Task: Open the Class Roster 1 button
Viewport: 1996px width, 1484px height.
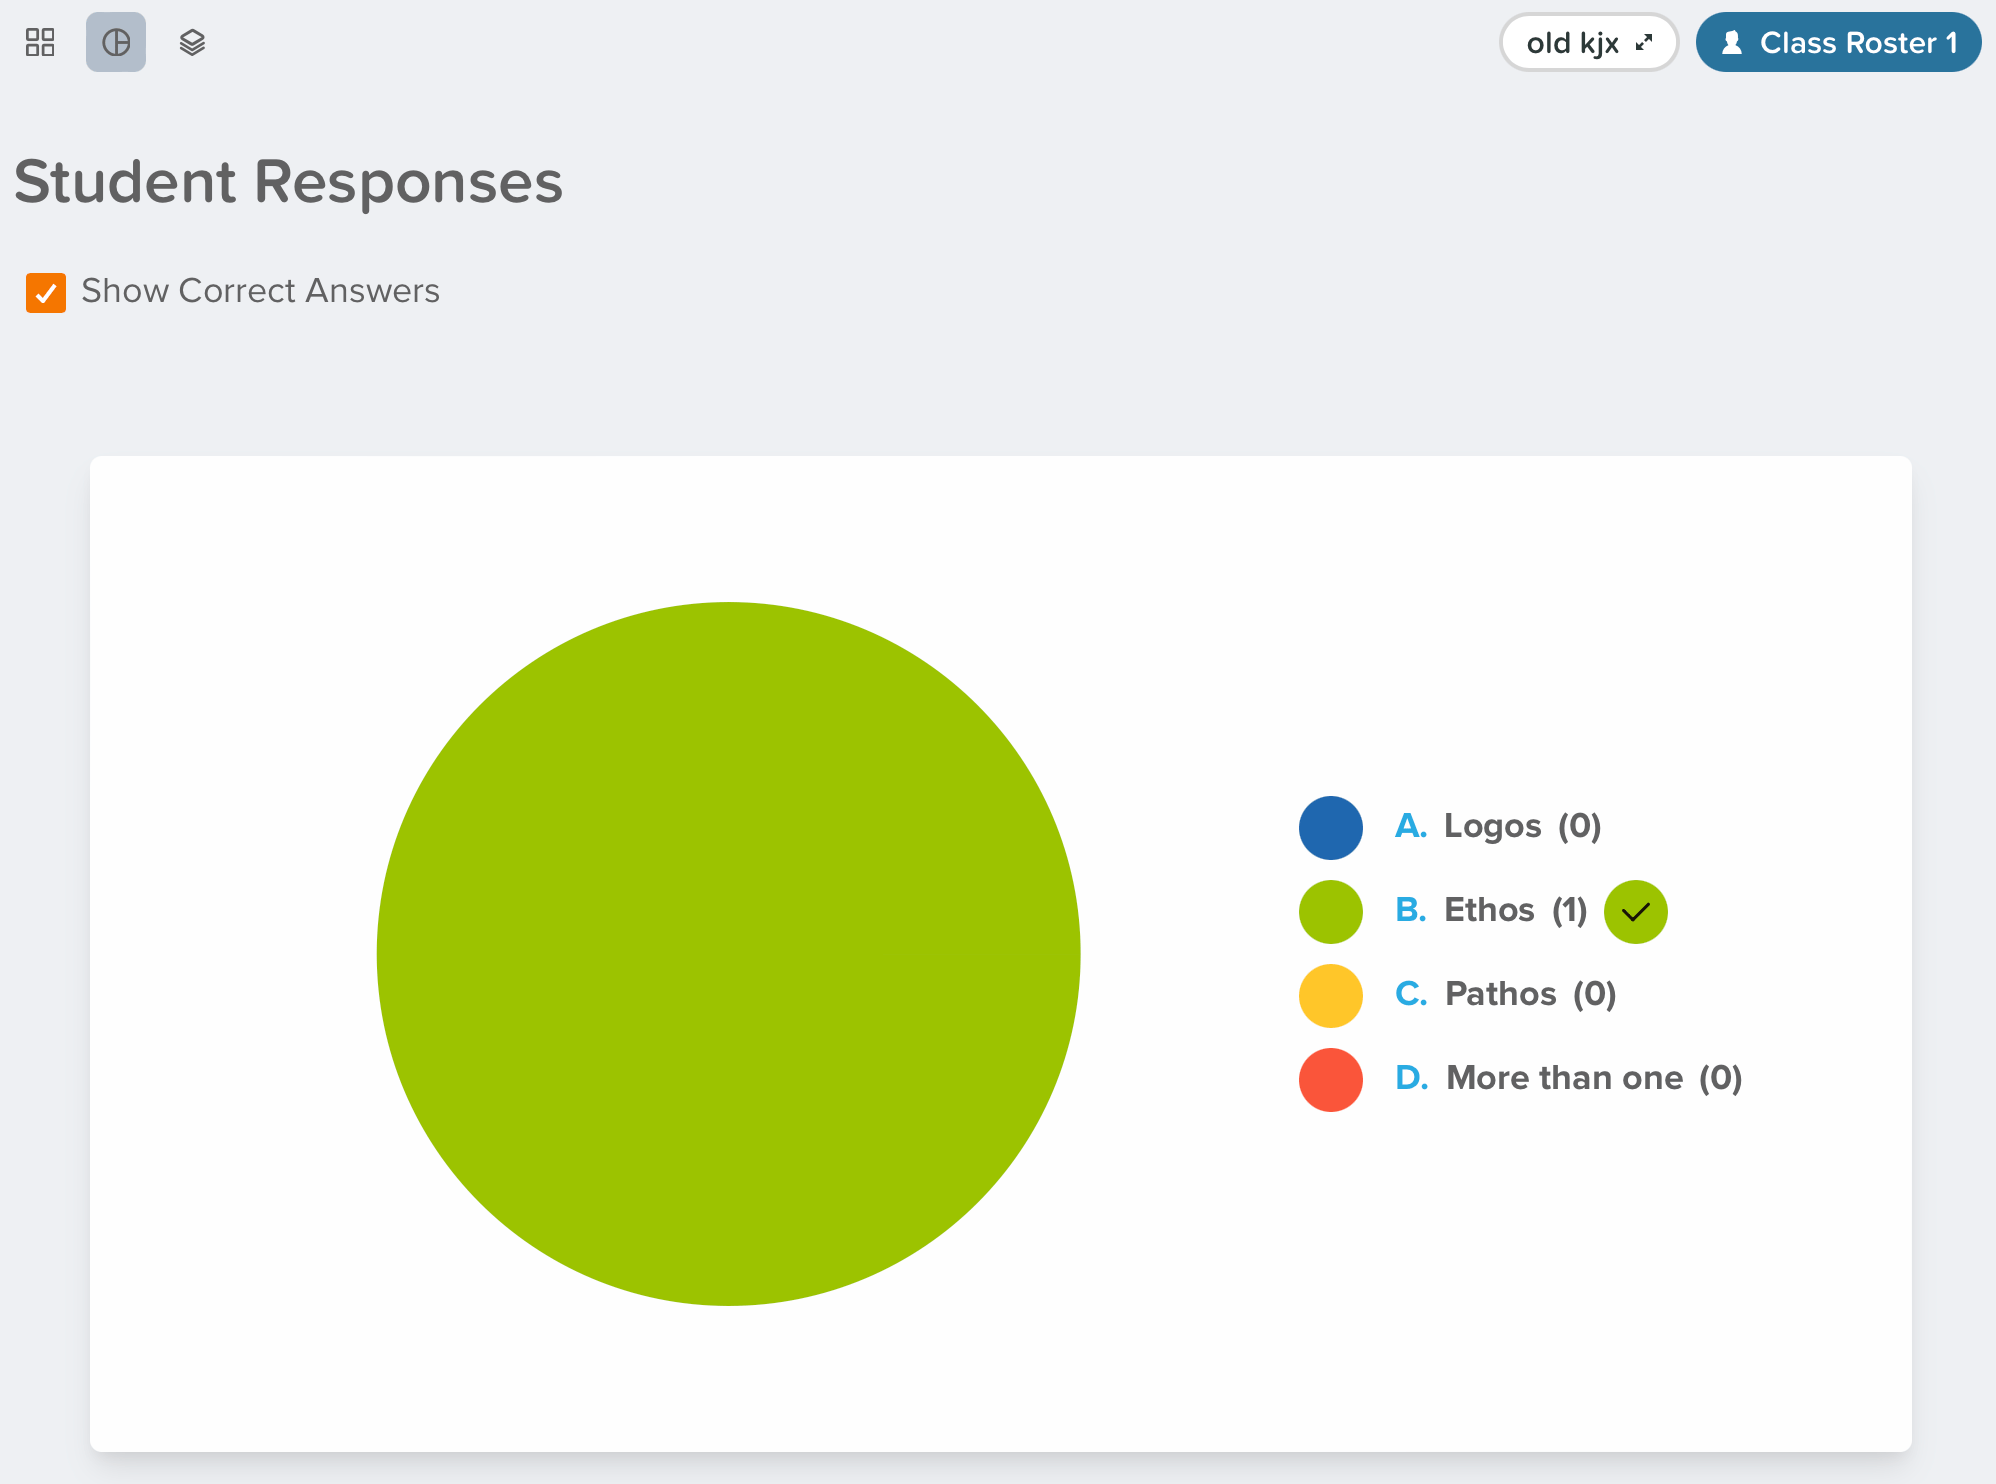Action: coord(1838,42)
